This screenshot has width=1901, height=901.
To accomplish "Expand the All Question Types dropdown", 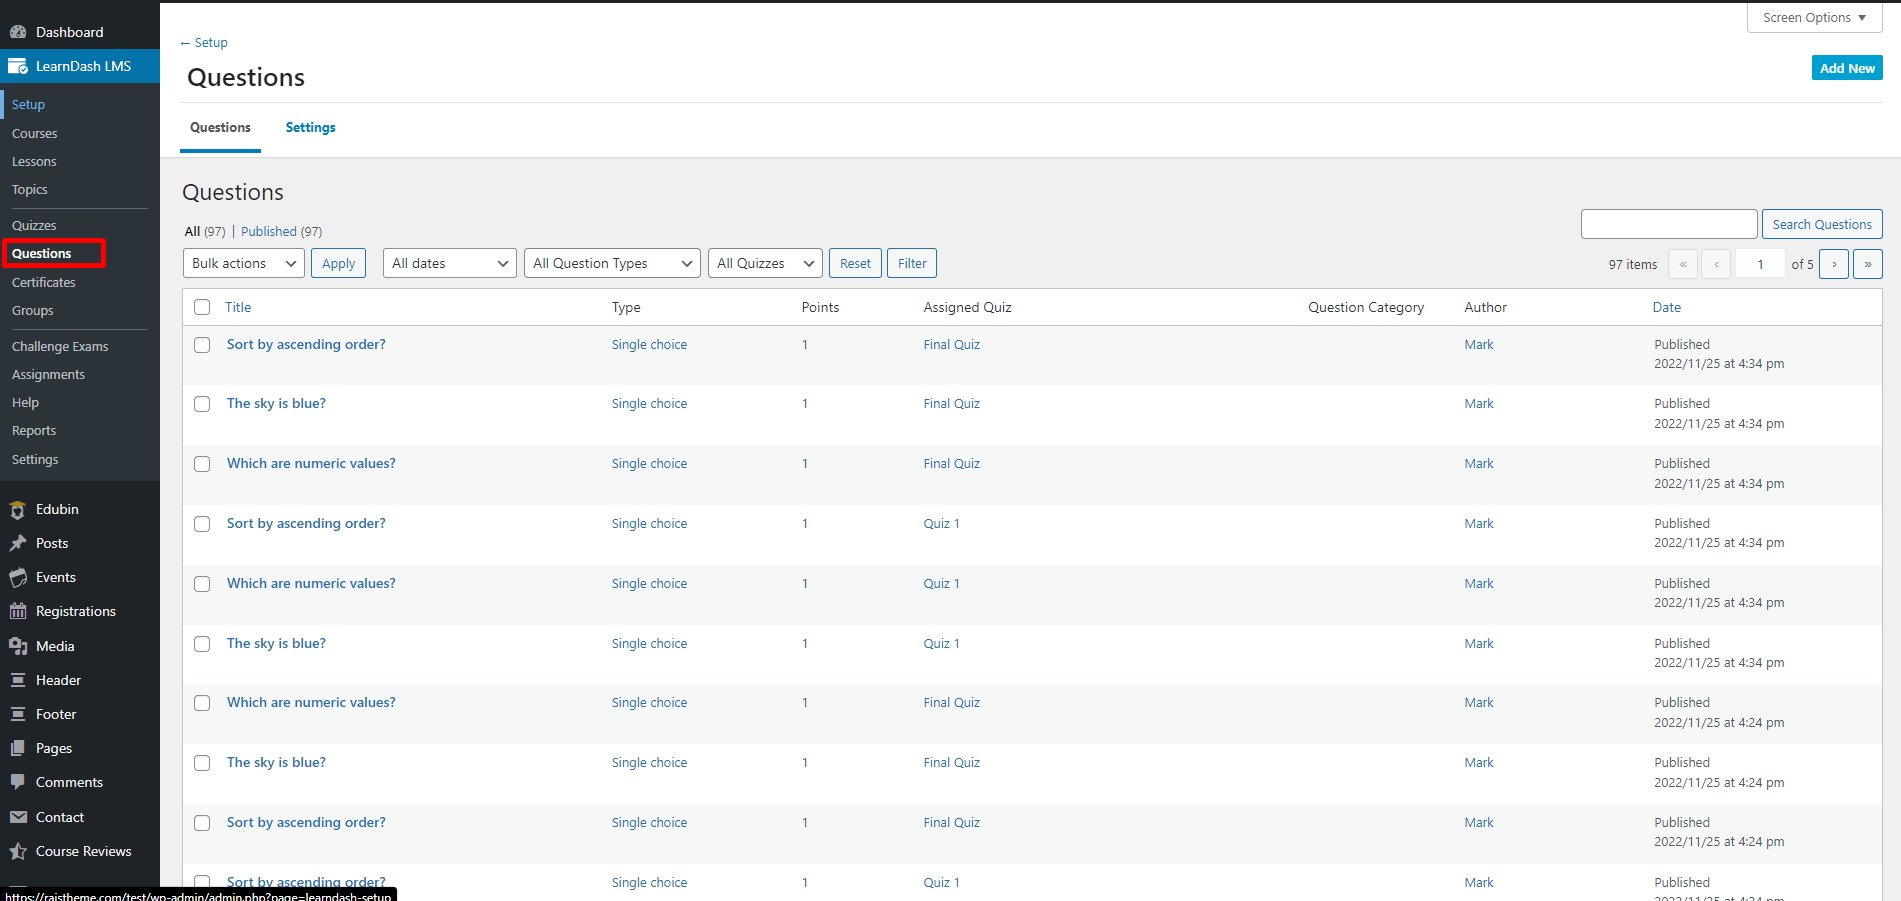I will (x=612, y=264).
